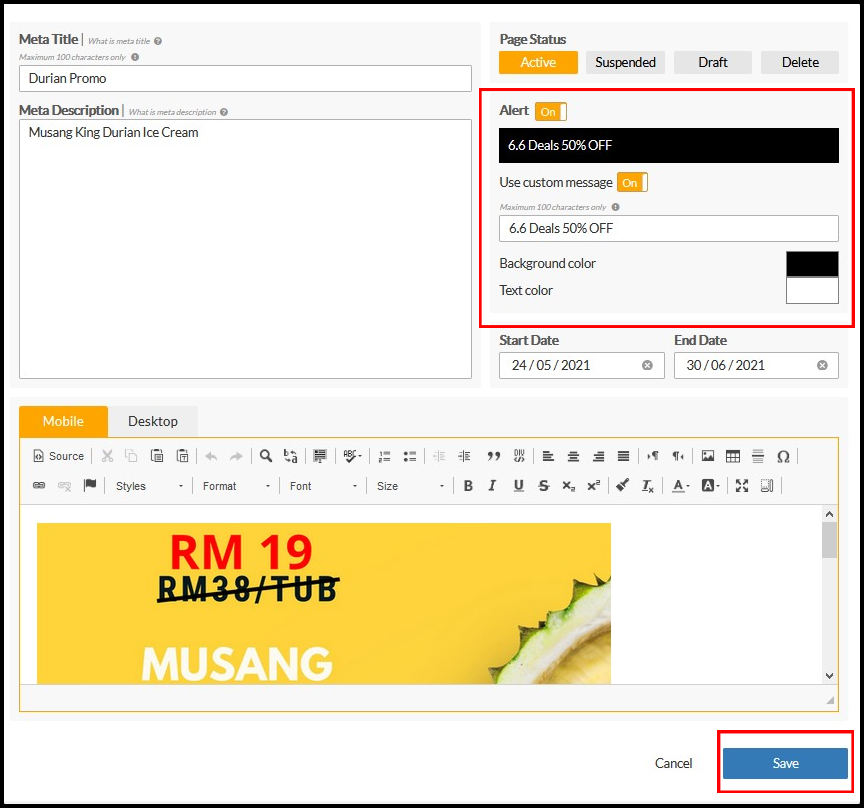Open the Styles dropdown
Screen dimensions: 864x808
point(149,486)
